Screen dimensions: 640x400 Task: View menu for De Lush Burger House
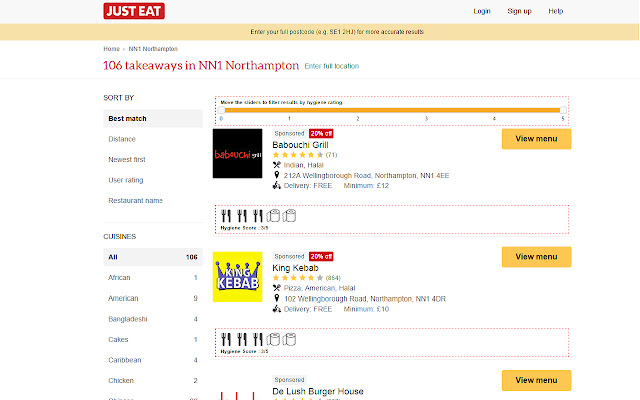point(536,380)
